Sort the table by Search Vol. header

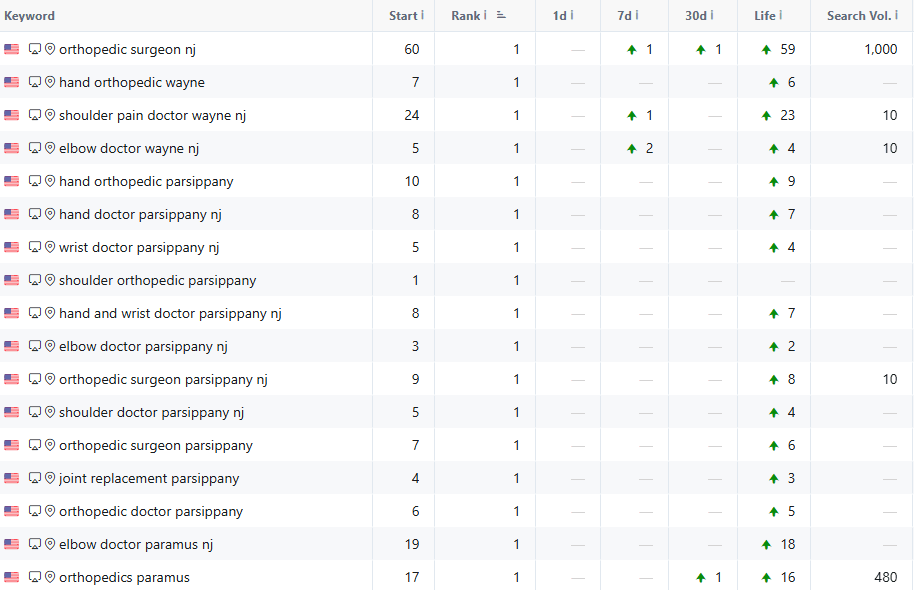[861, 16]
